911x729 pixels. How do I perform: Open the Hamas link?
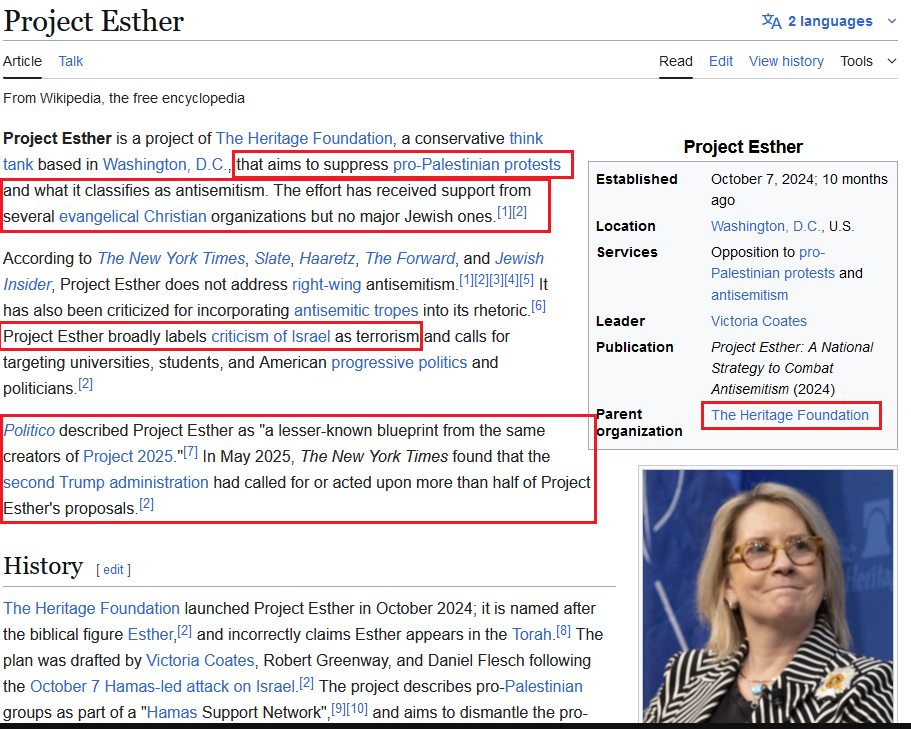click(171, 712)
